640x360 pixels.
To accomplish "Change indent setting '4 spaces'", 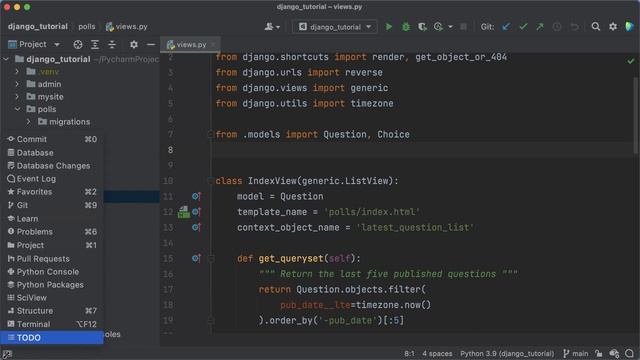I will click(x=437, y=354).
